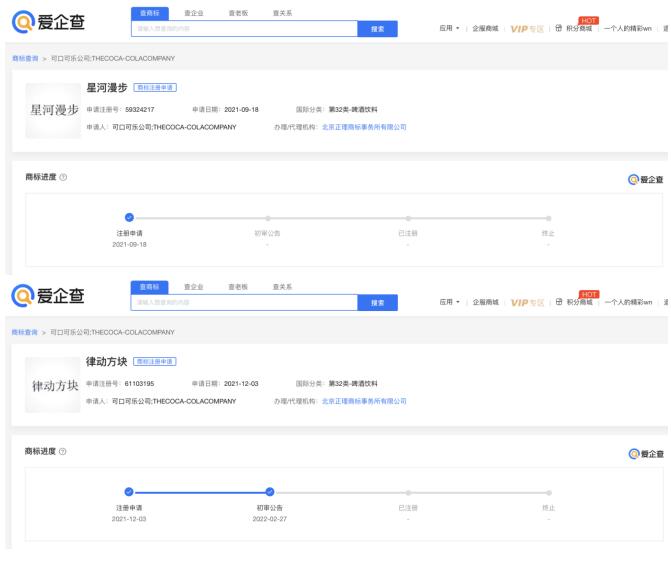Image resolution: width=671 pixels, height=564 pixels.
Task: Click the checked 初审公告 node dated 2022-02-27
Action: pos(270,492)
